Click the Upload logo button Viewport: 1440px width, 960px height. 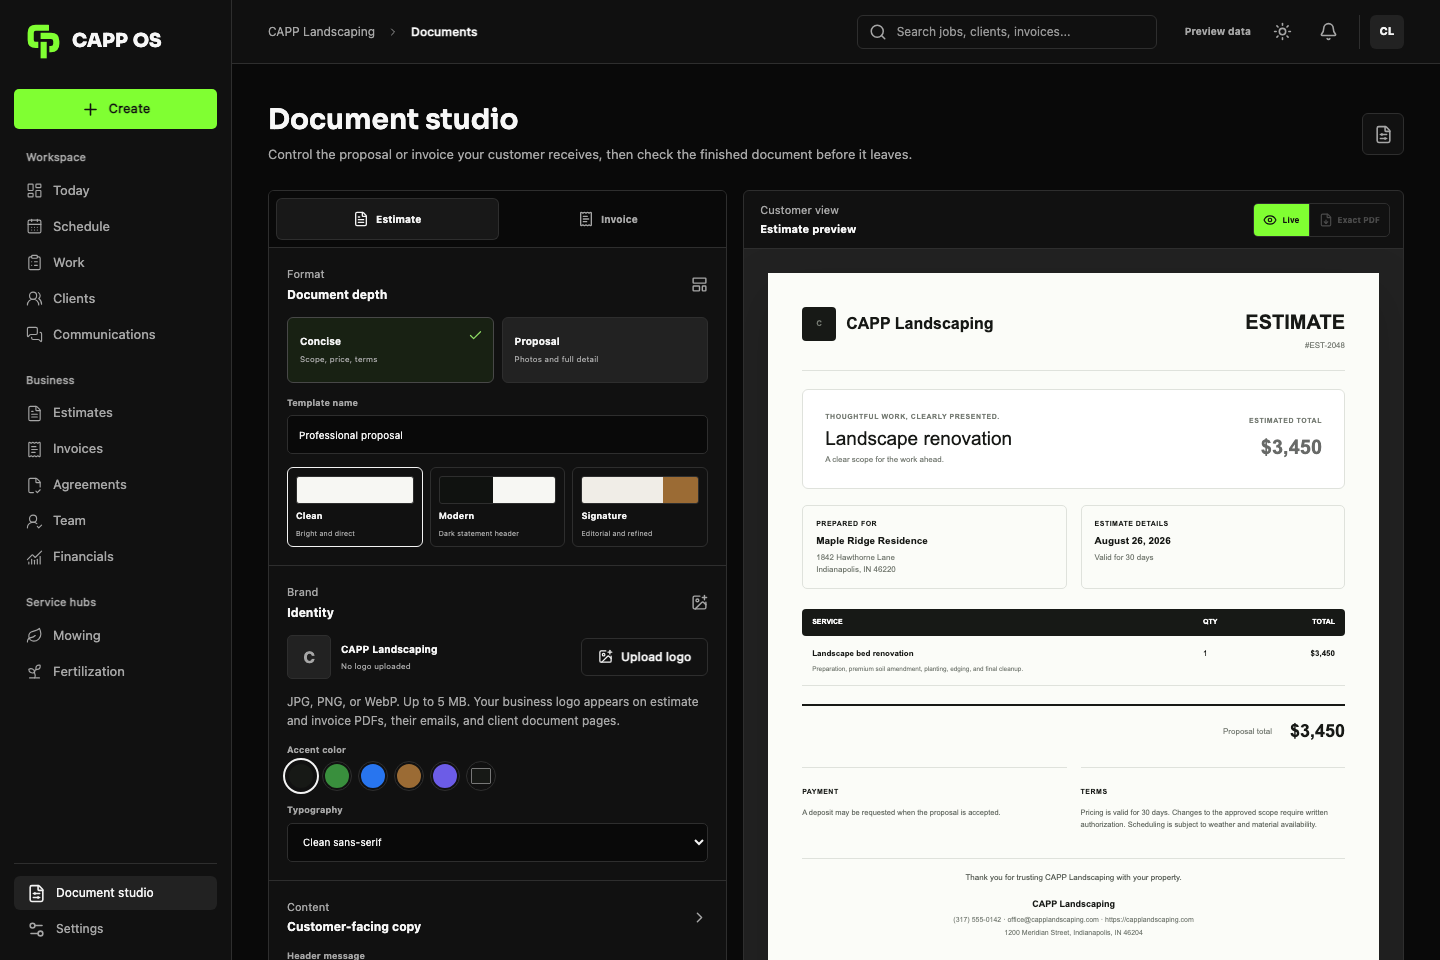(644, 657)
